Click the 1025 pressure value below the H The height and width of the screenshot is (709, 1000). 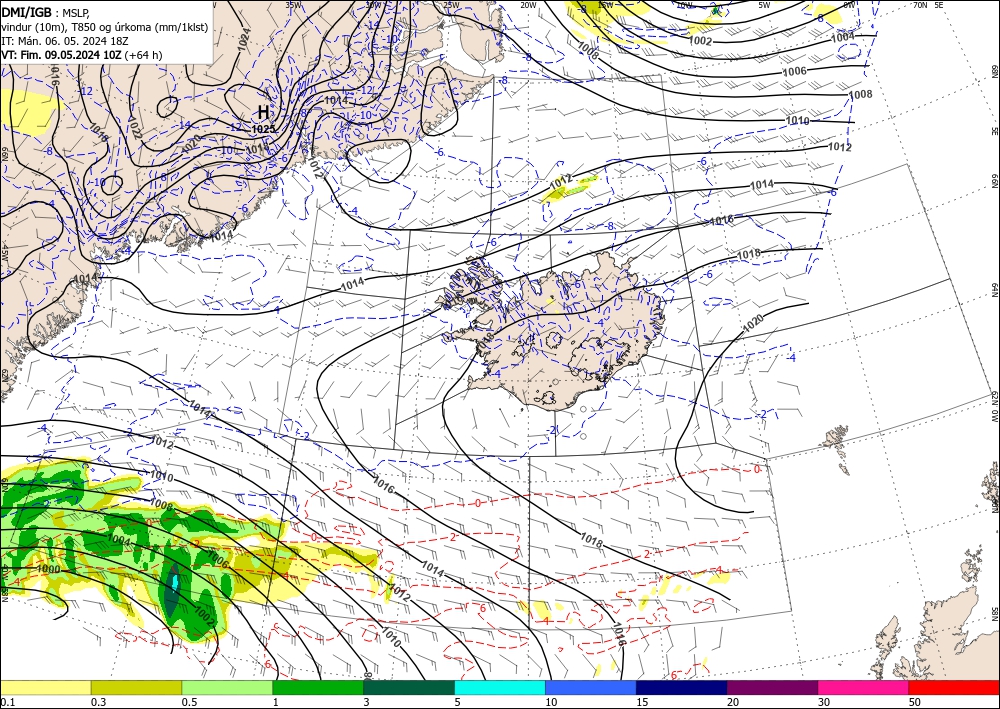click(263, 129)
